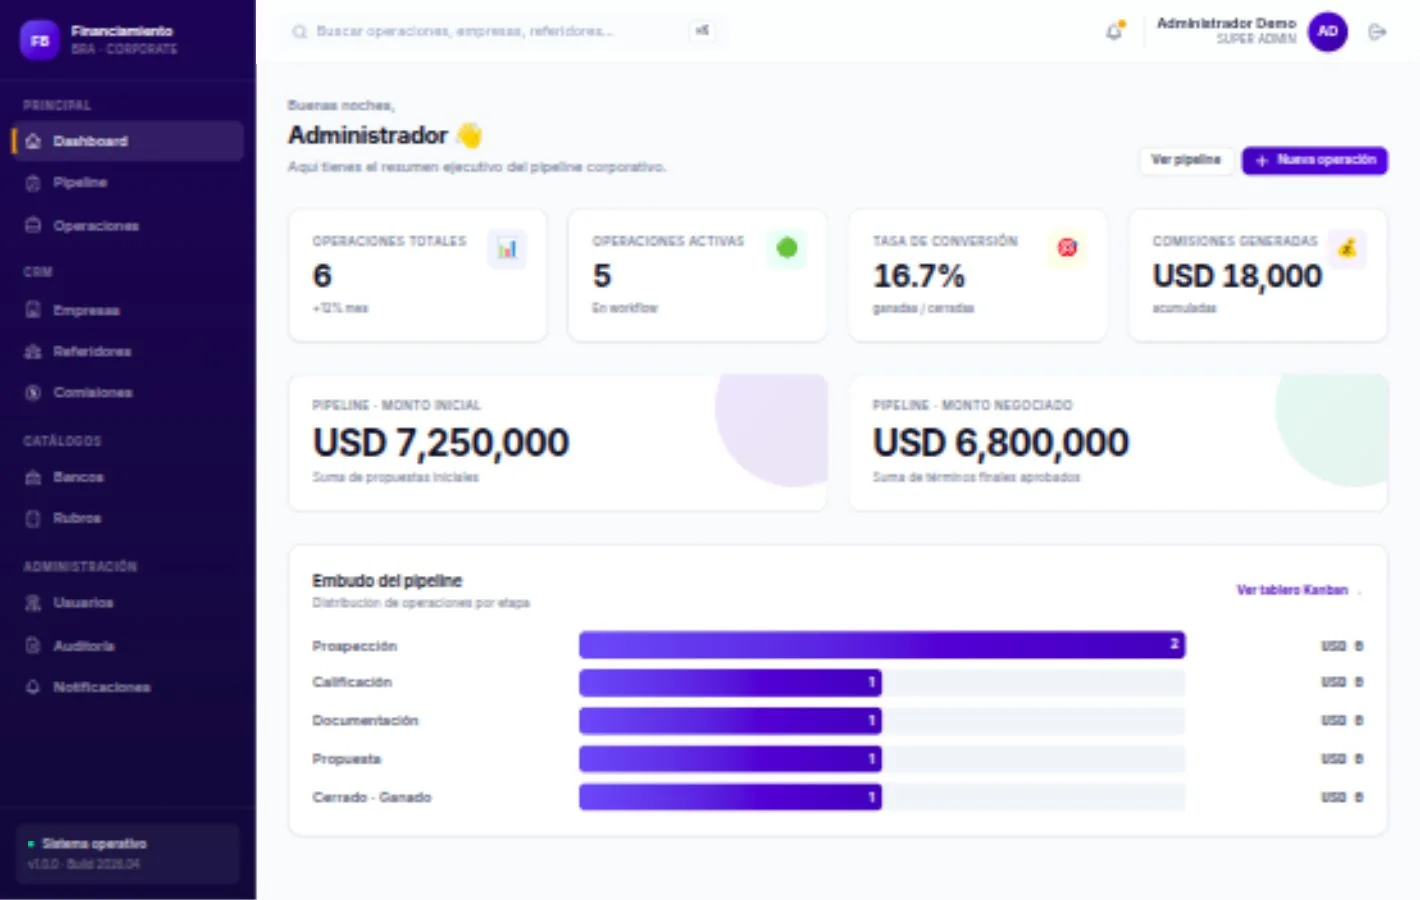
Task: Go to Pipeline in the sidebar
Action: pyautogui.click(x=128, y=183)
